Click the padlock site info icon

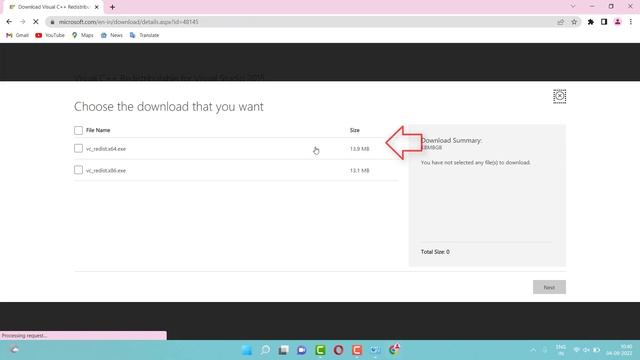(52, 22)
